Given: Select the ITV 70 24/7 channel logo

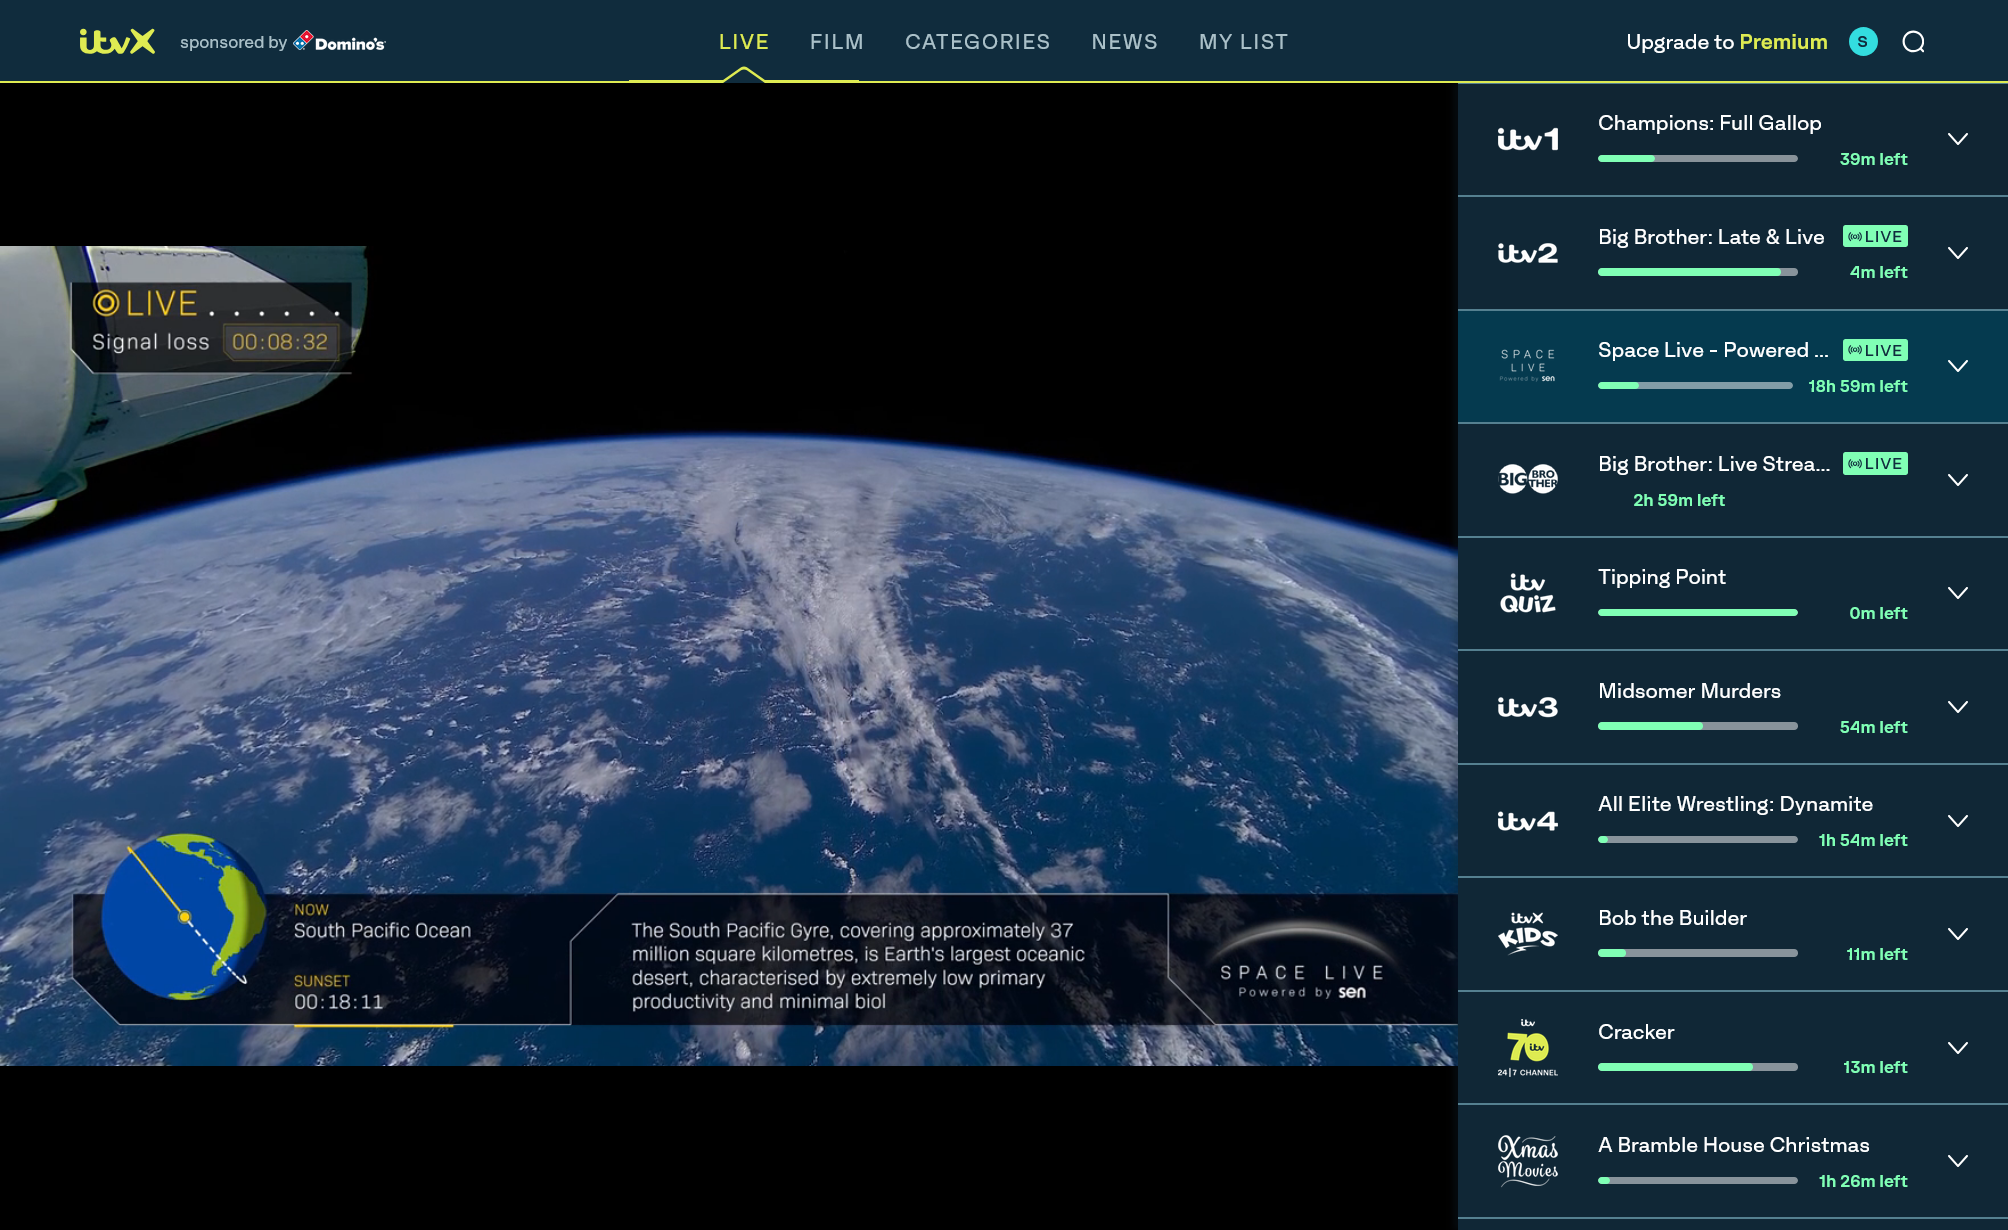Looking at the screenshot, I should pyautogui.click(x=1527, y=1047).
